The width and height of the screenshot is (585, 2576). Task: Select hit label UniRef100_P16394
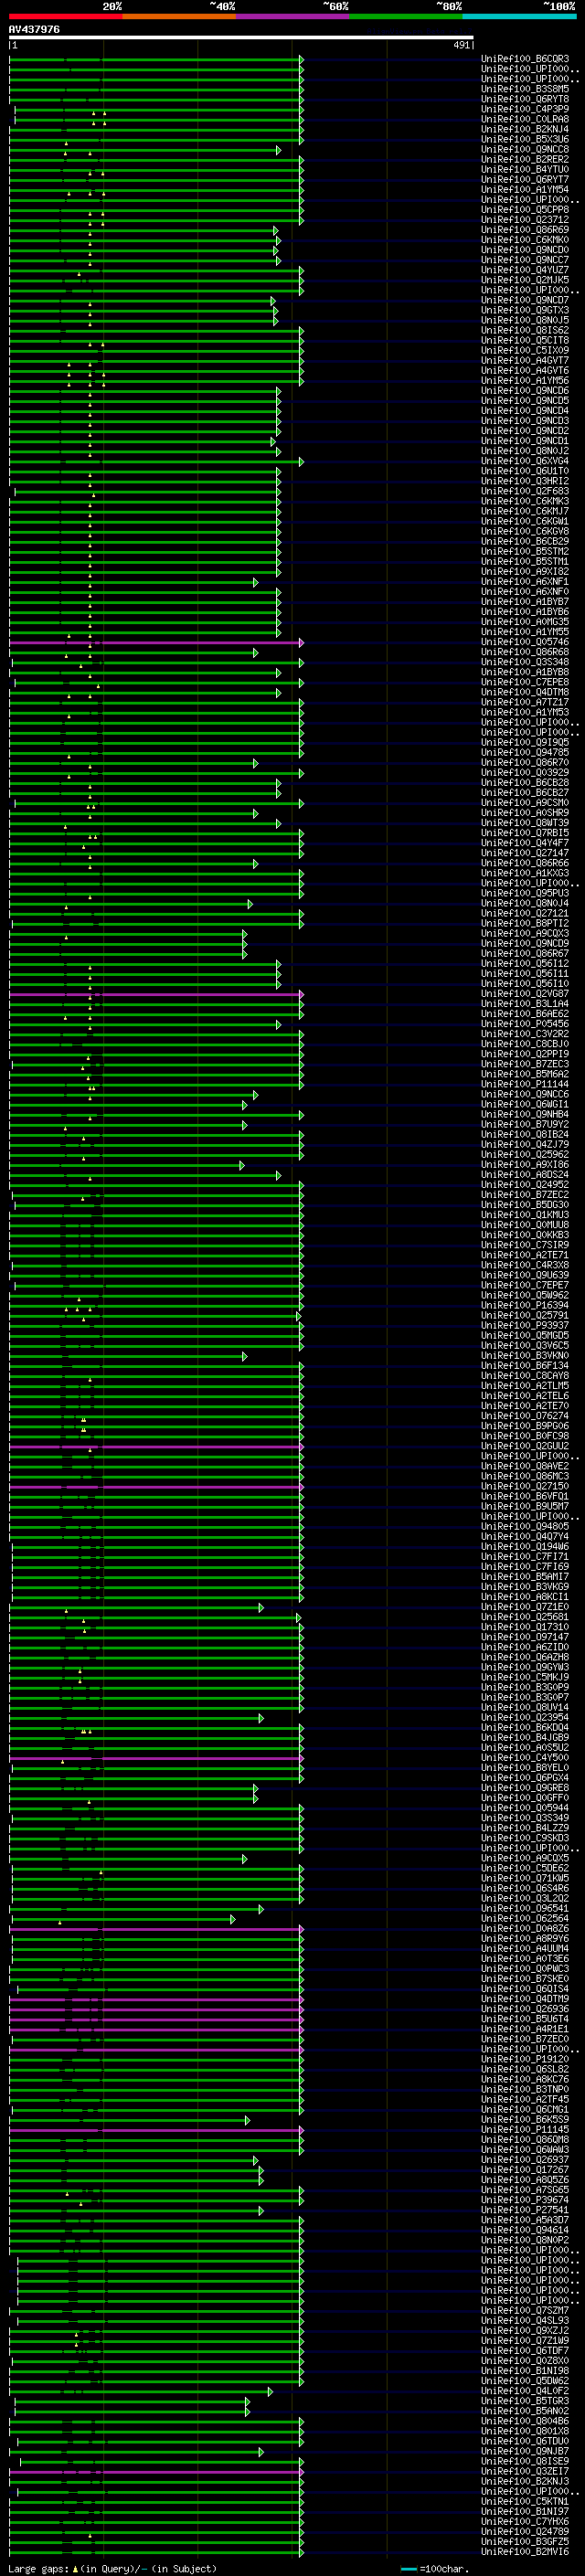point(525,1305)
